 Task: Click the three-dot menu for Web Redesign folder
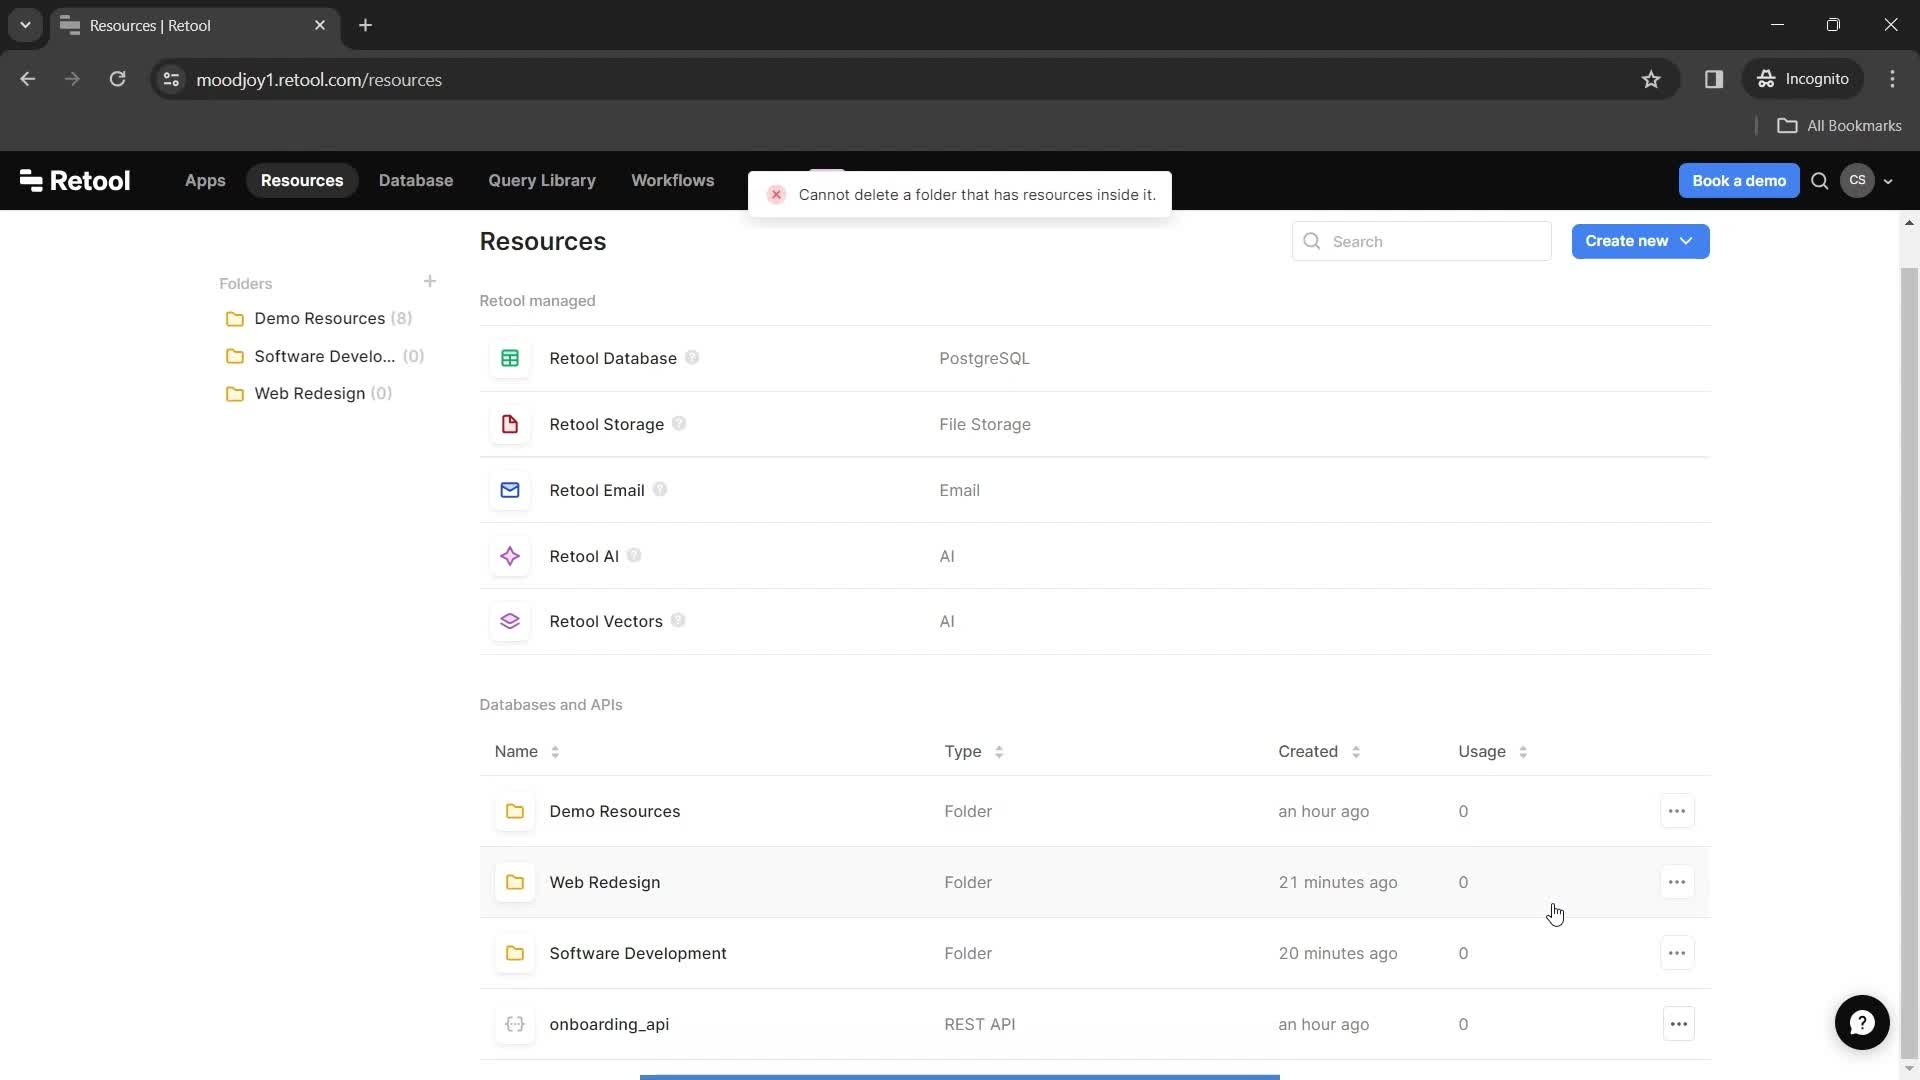tap(1676, 881)
